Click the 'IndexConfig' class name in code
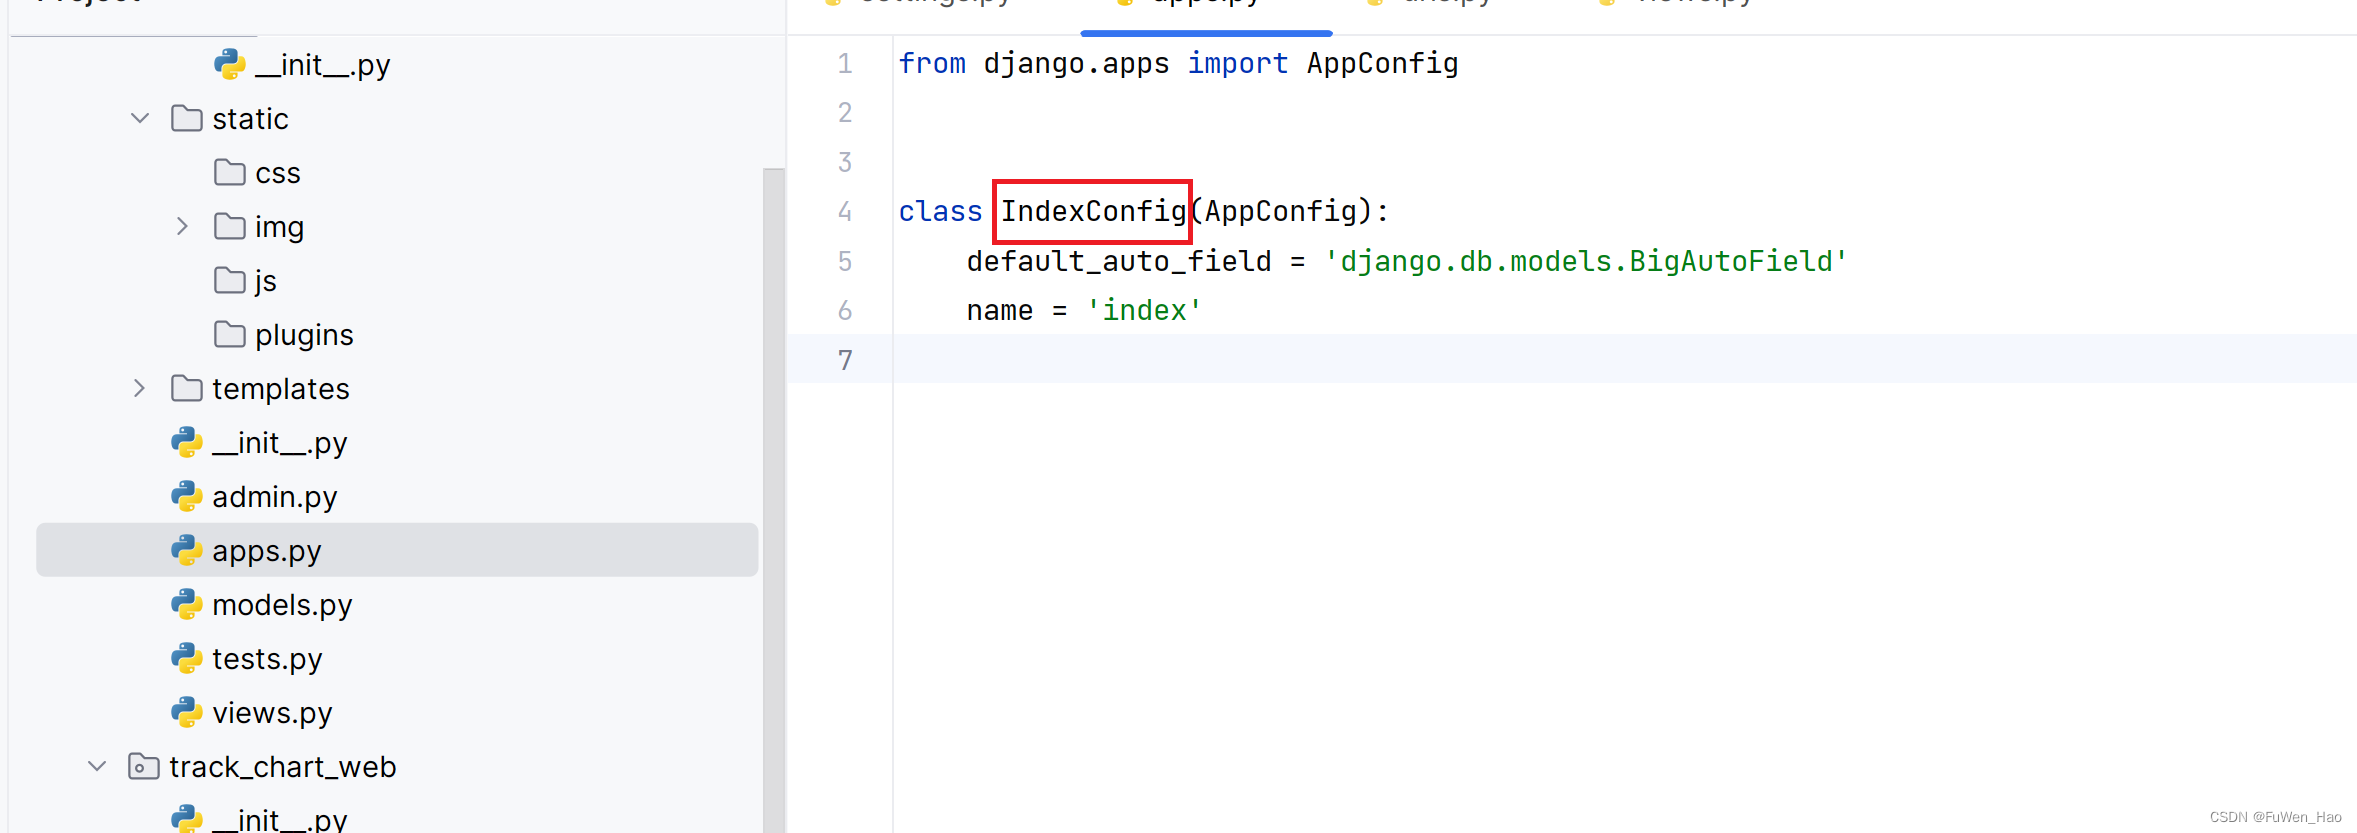This screenshot has width=2357, height=833. [1093, 211]
